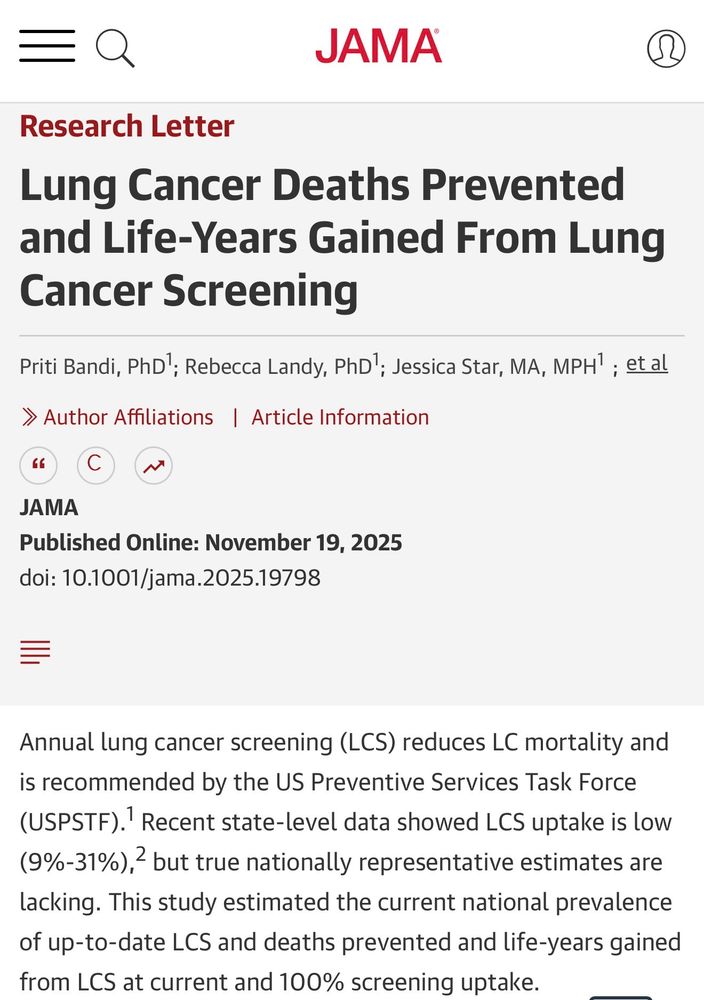This screenshot has height=1000, width=704.
Task: Click the doi 10.1001/jama.2025.19798 text
Action: coord(170,578)
